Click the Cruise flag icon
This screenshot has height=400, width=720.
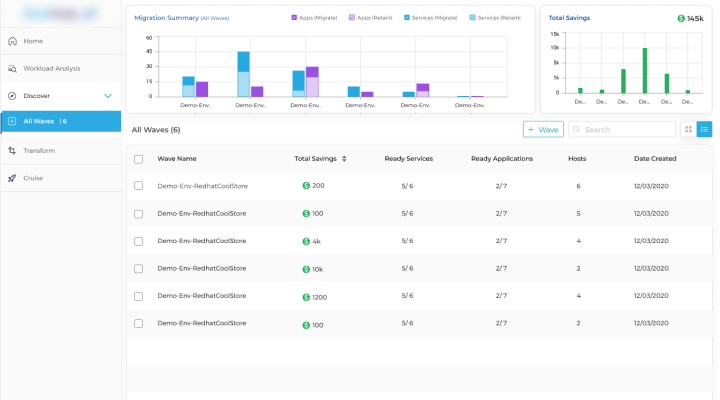coord(12,178)
